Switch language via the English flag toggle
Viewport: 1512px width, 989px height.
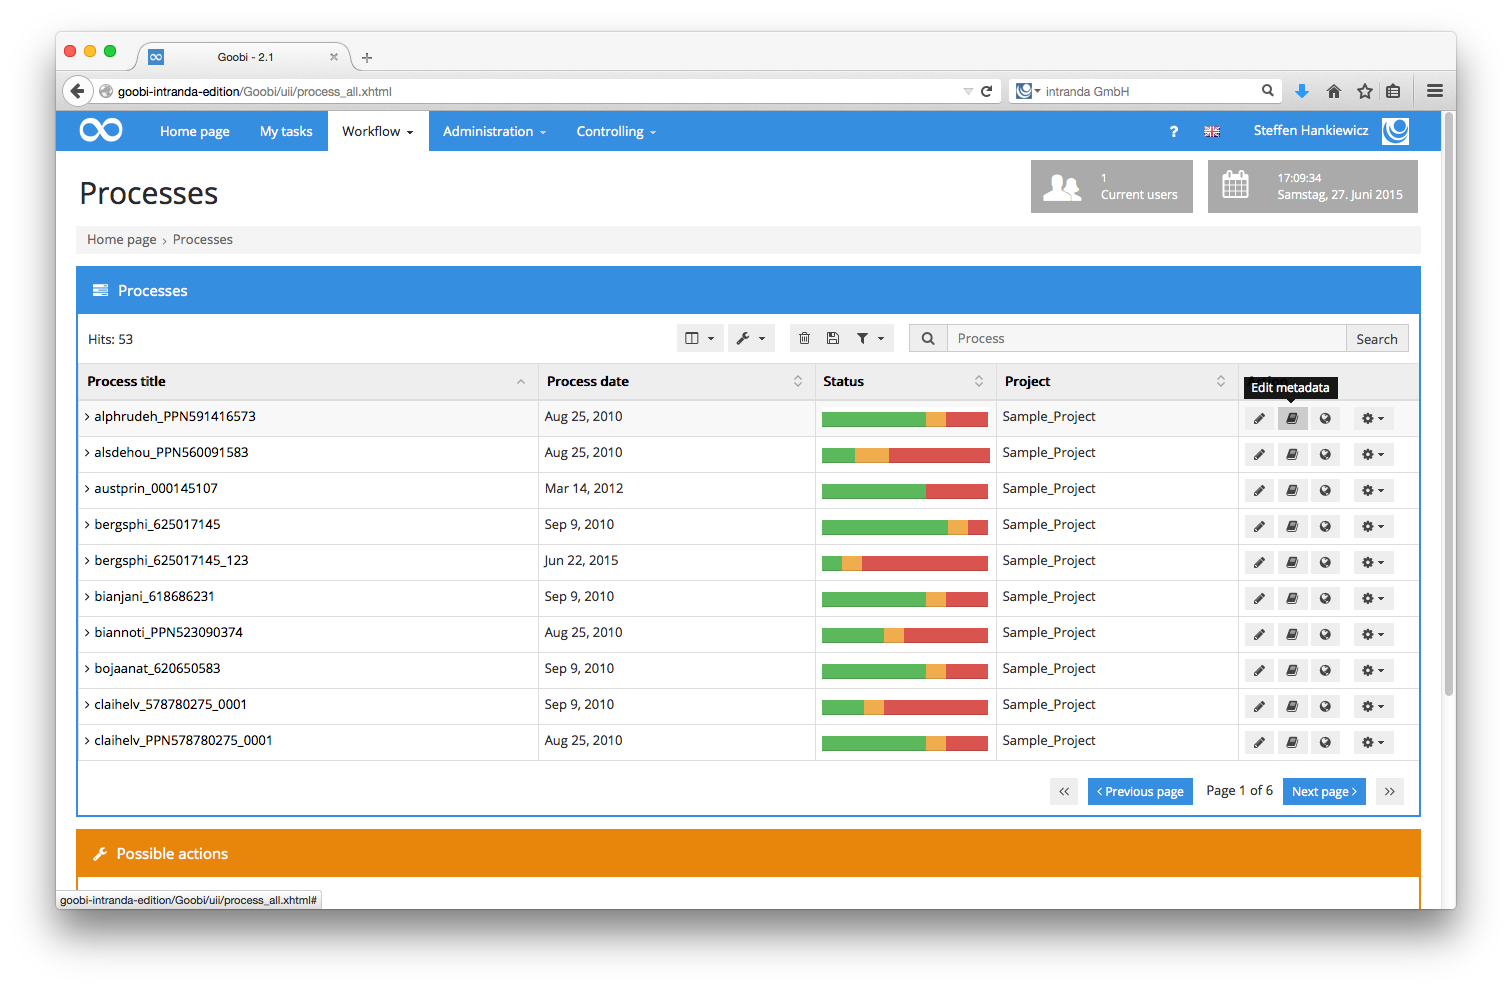pyautogui.click(x=1212, y=131)
